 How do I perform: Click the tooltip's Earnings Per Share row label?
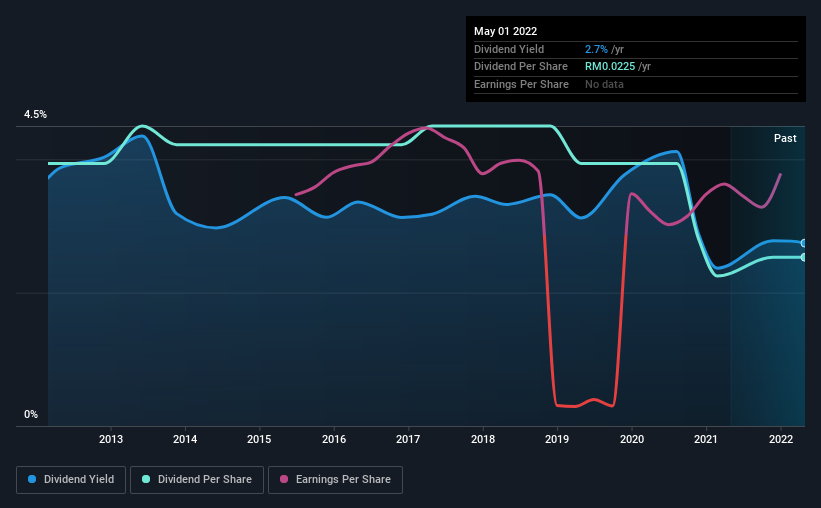click(x=521, y=84)
